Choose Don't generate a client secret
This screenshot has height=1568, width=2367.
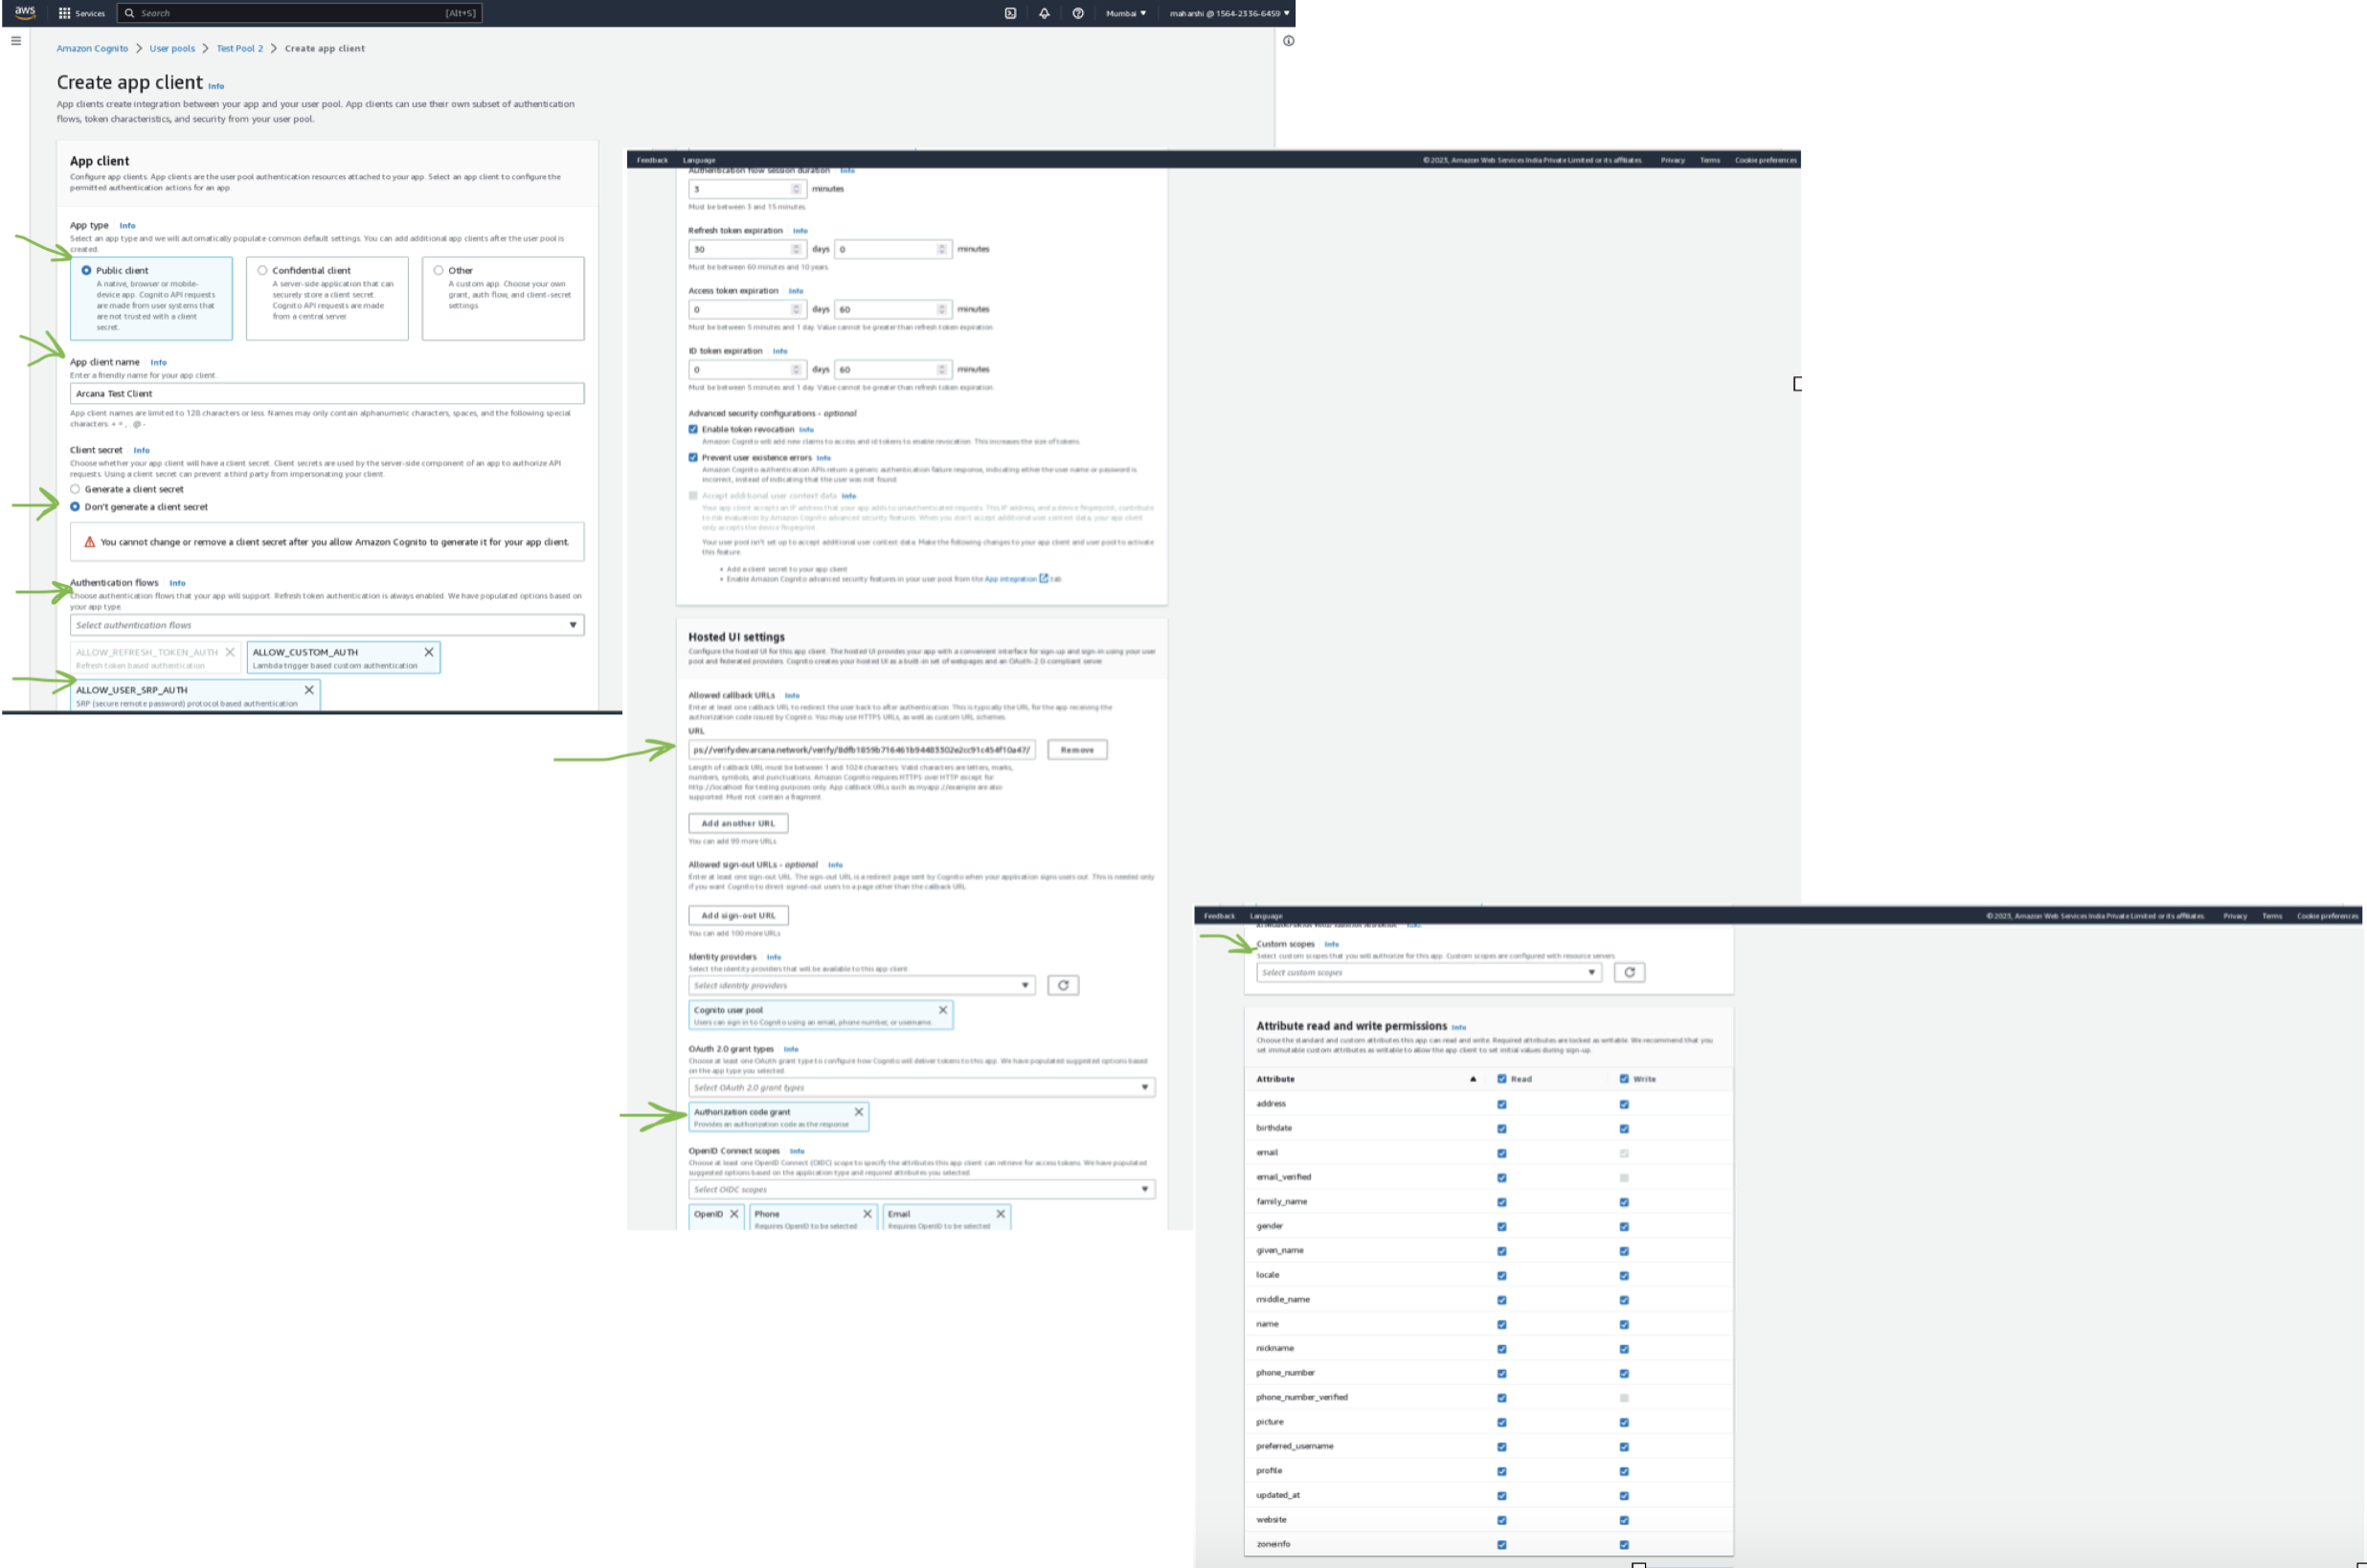pos(75,507)
